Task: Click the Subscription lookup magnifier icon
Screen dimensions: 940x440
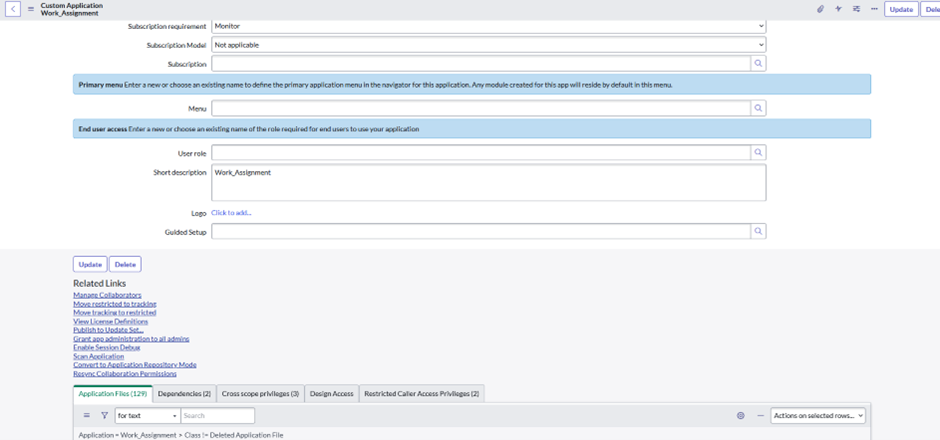Action: click(759, 63)
